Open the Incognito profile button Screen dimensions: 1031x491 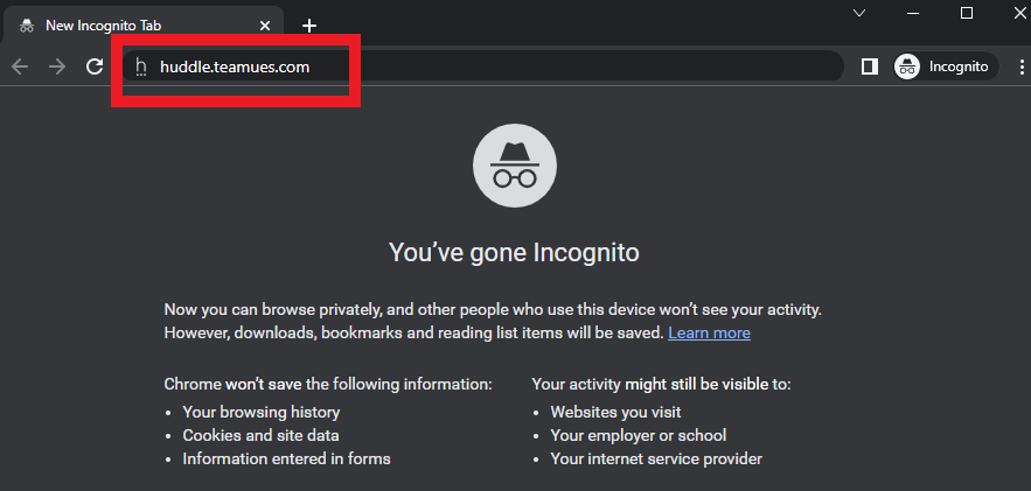pyautogui.click(x=945, y=67)
